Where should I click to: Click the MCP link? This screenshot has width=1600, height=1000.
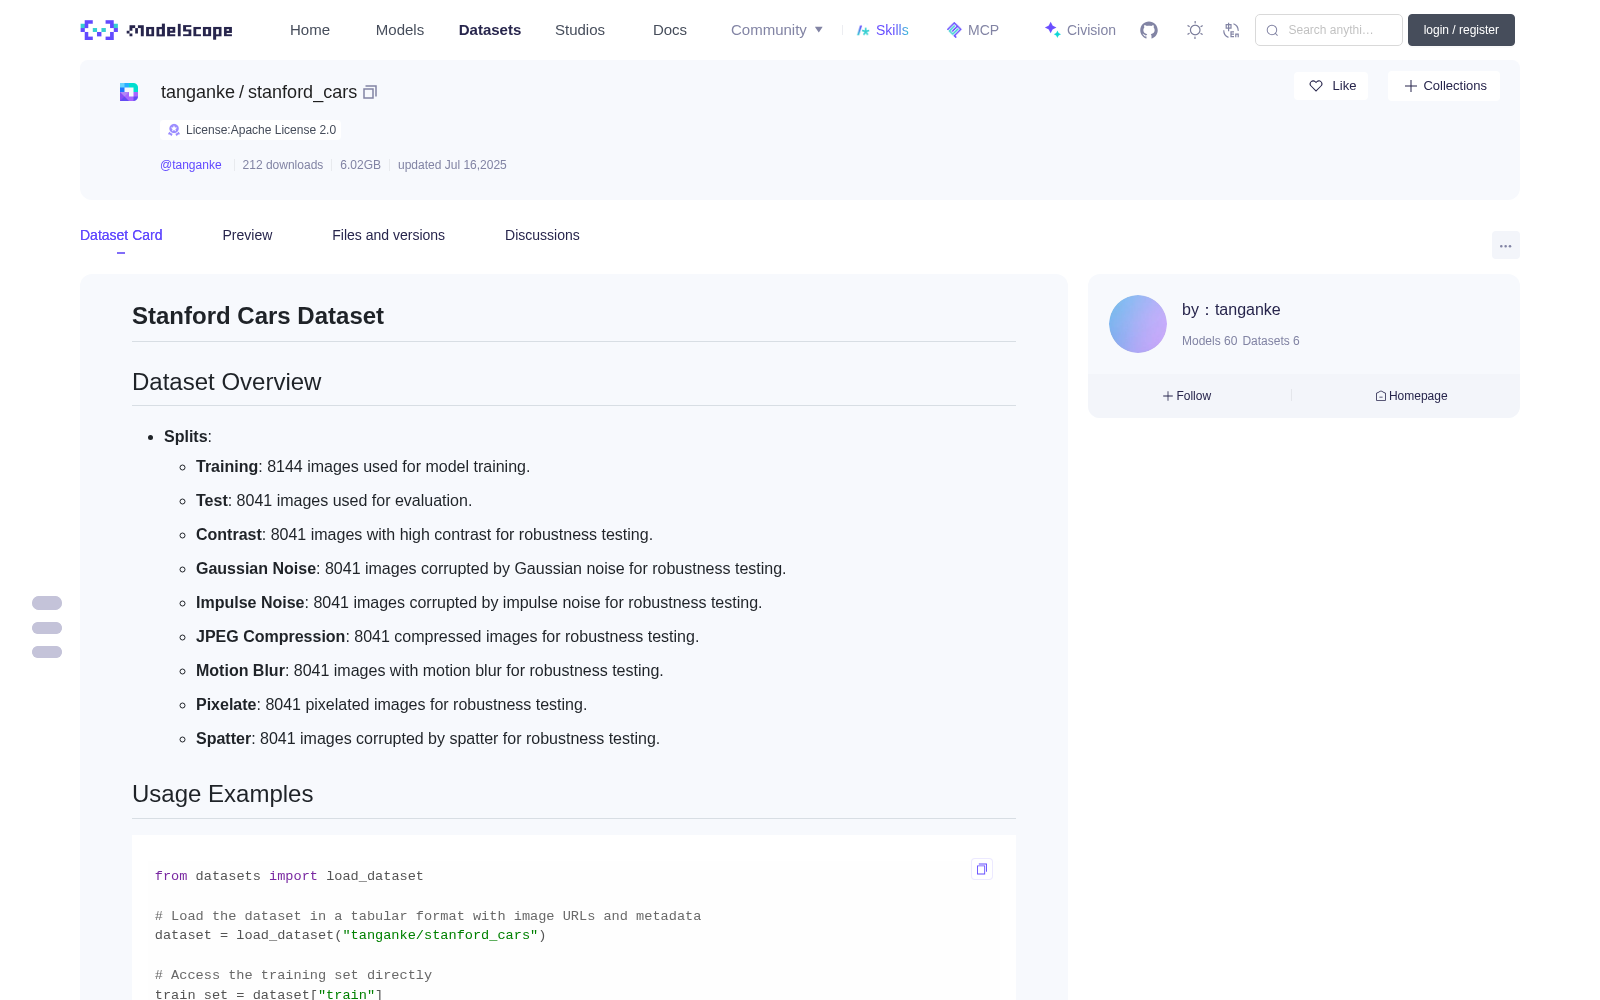click(x=983, y=30)
